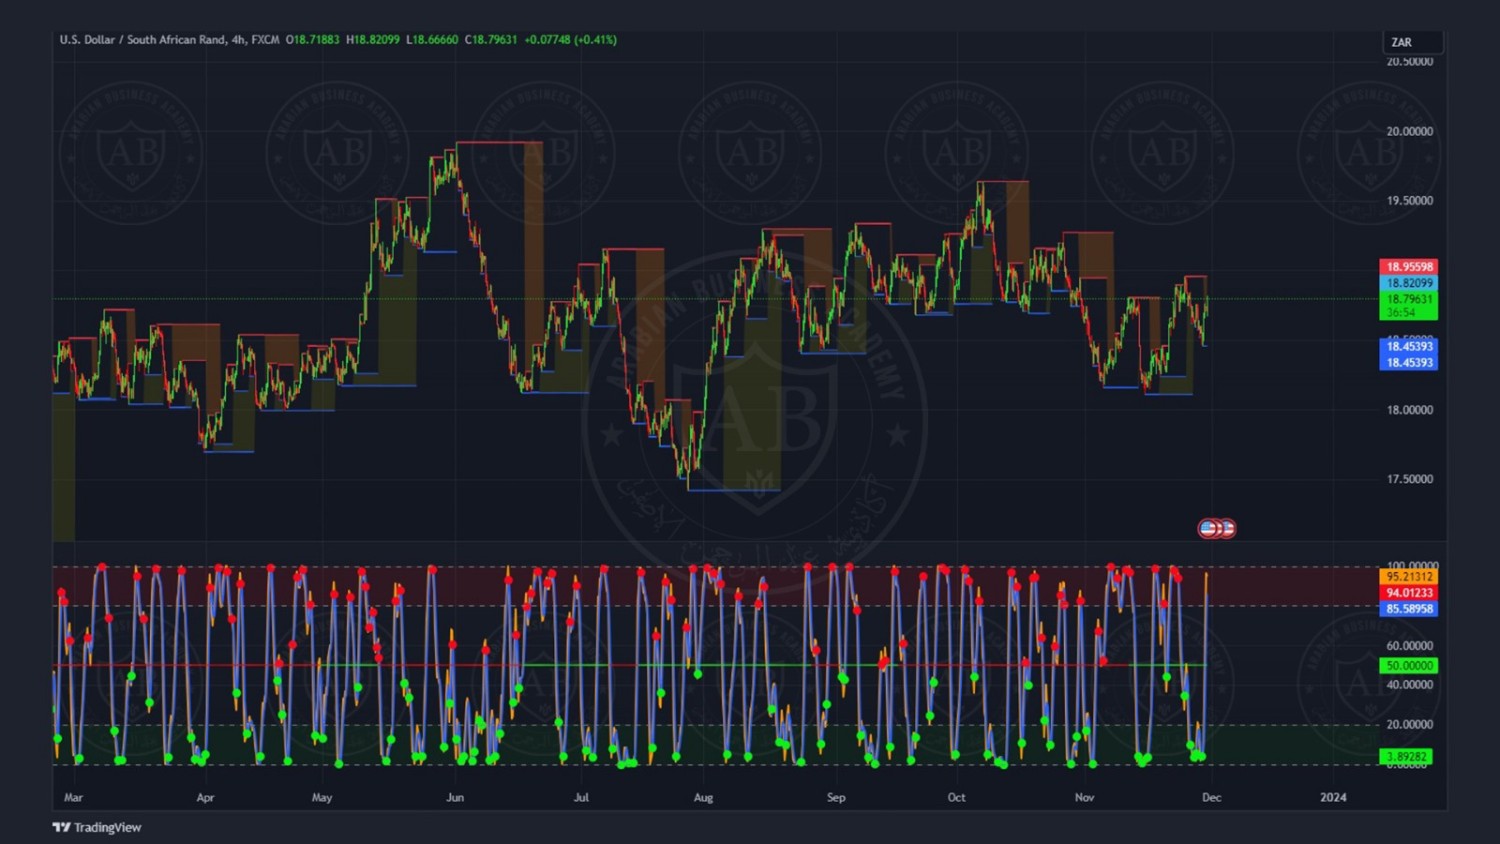This screenshot has width=1500, height=844.
Task: Select the blue 85.58958 oscillator value label
Action: 1409,609
